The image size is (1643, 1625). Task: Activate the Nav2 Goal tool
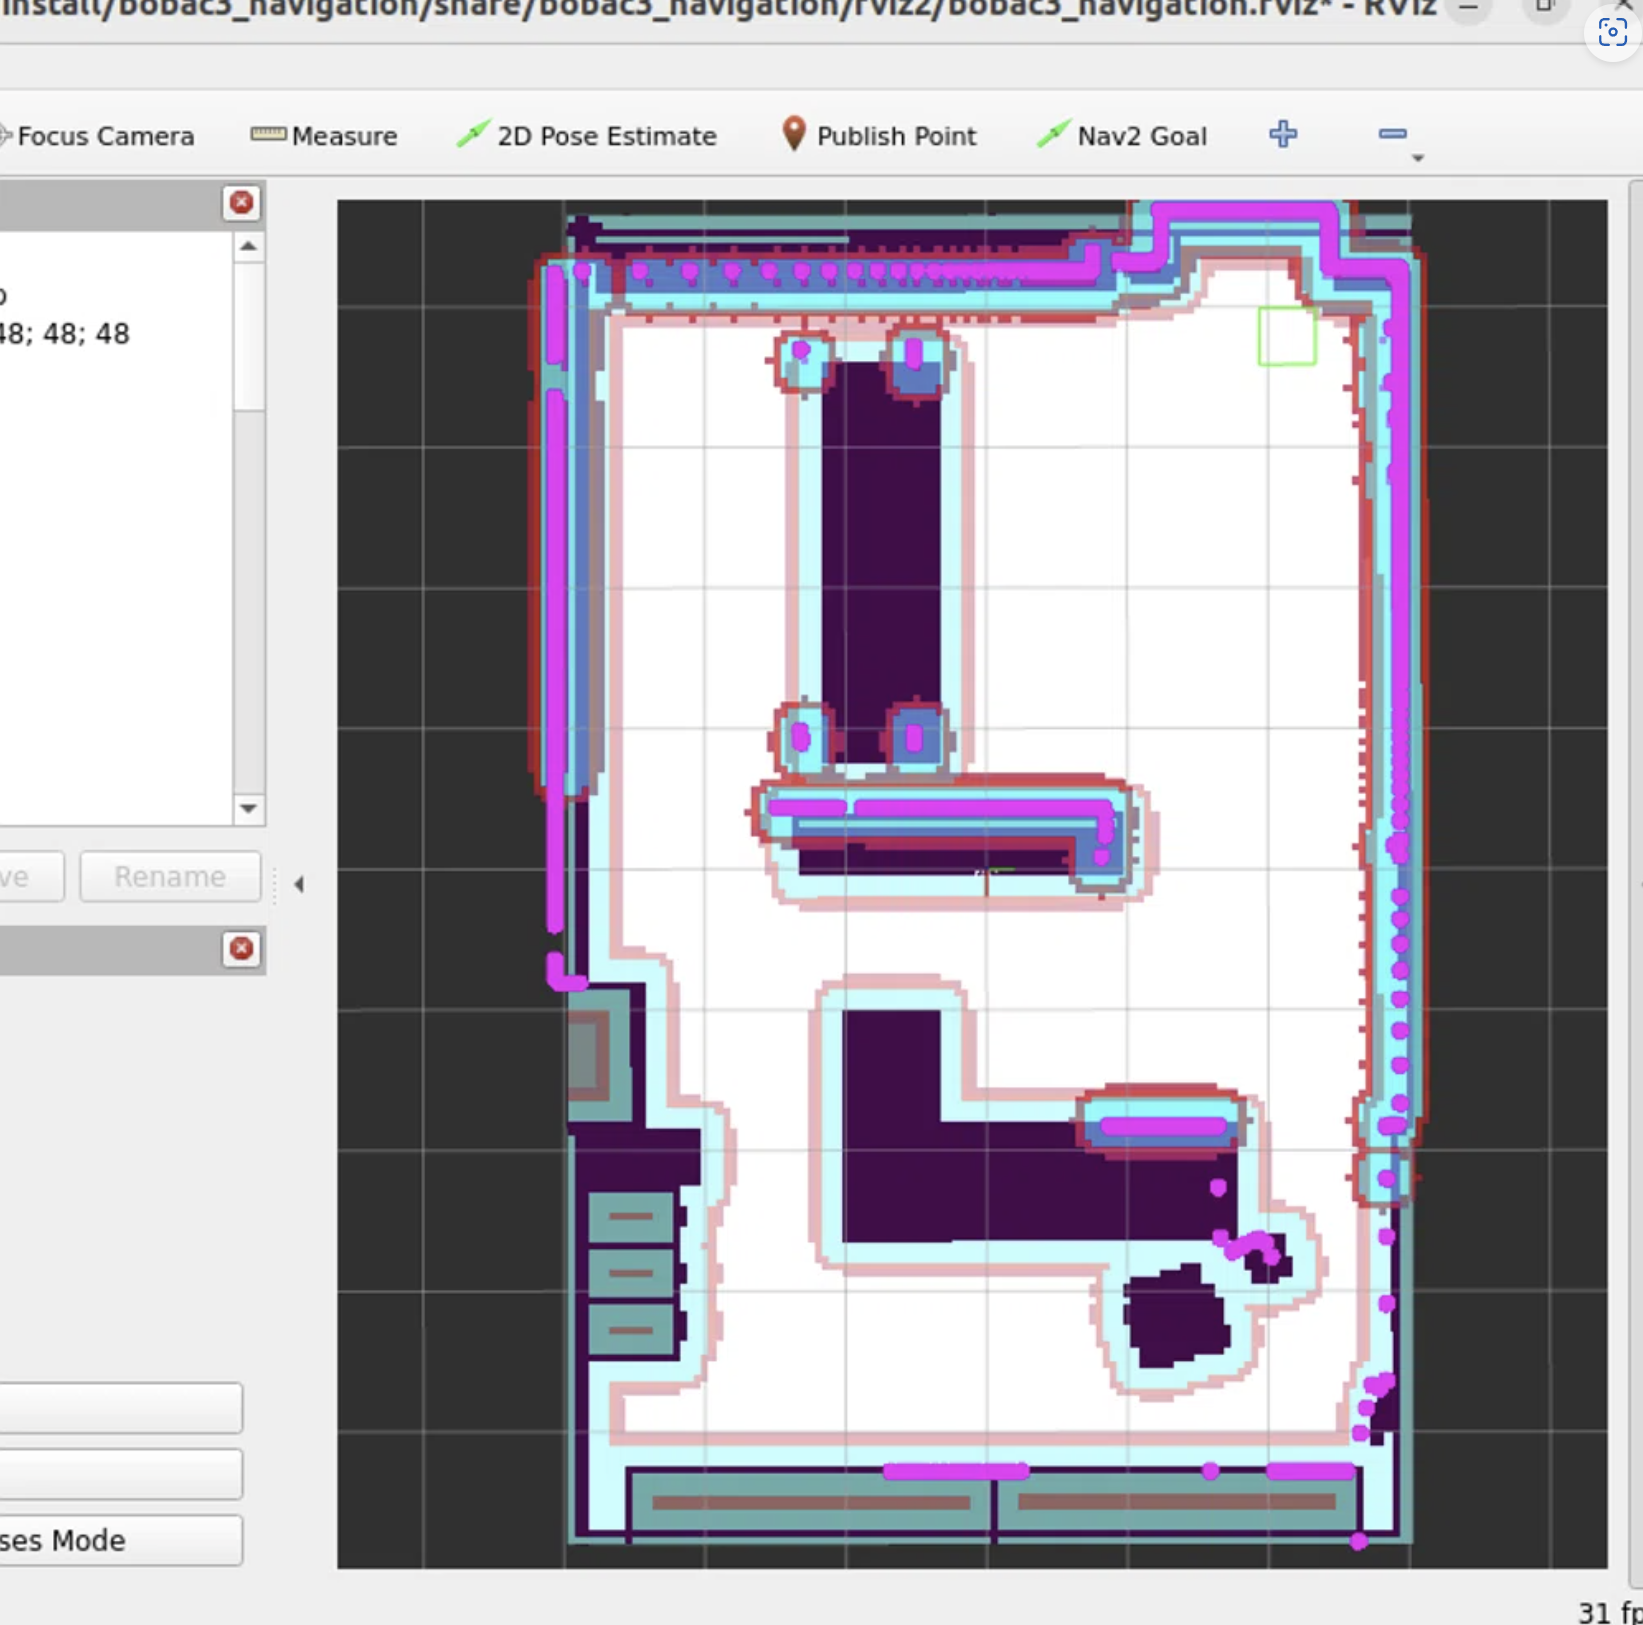[x=1122, y=136]
